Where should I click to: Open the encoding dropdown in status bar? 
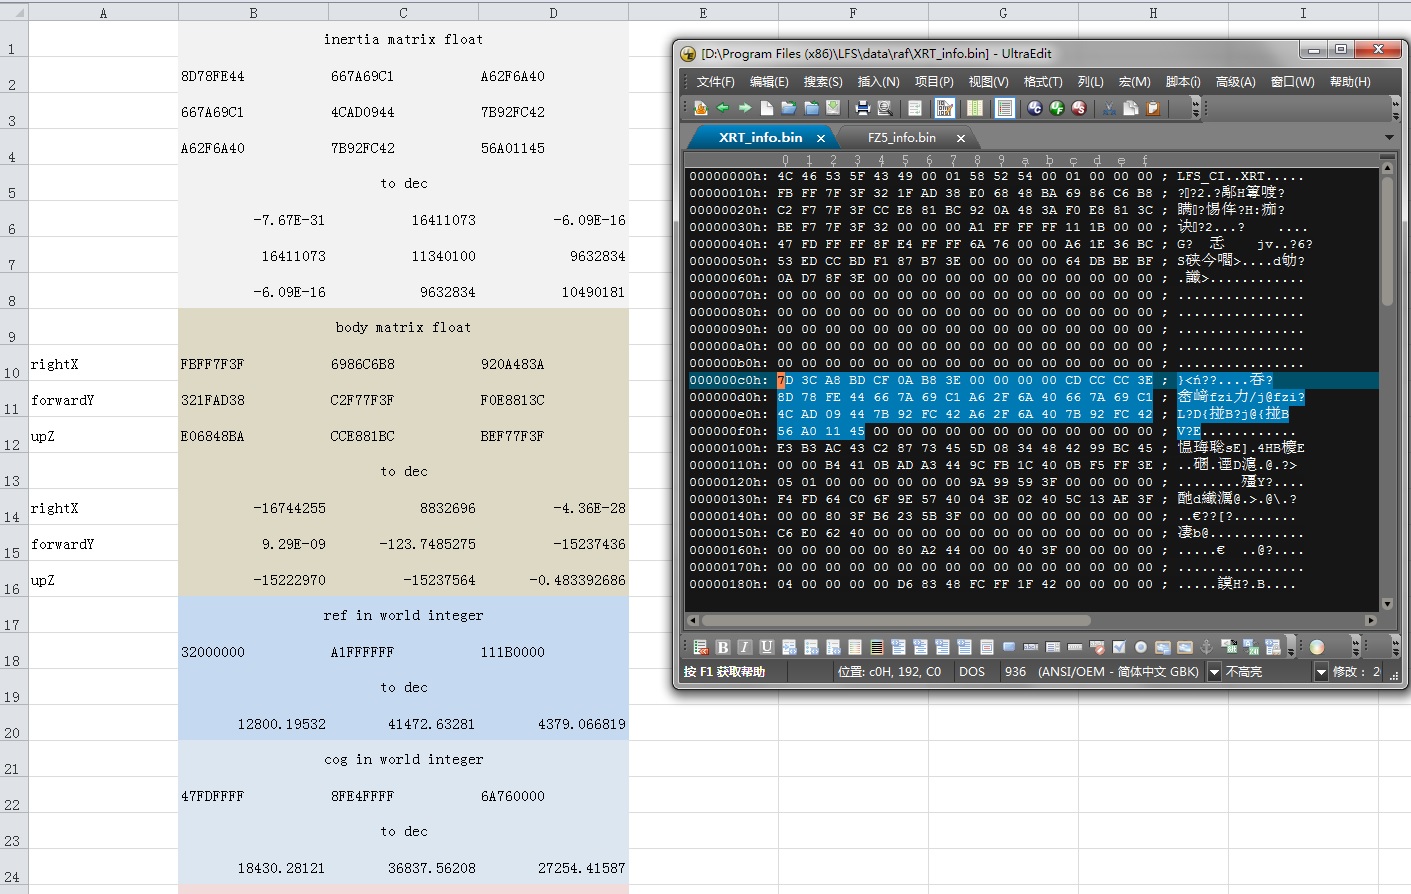pyautogui.click(x=1214, y=672)
